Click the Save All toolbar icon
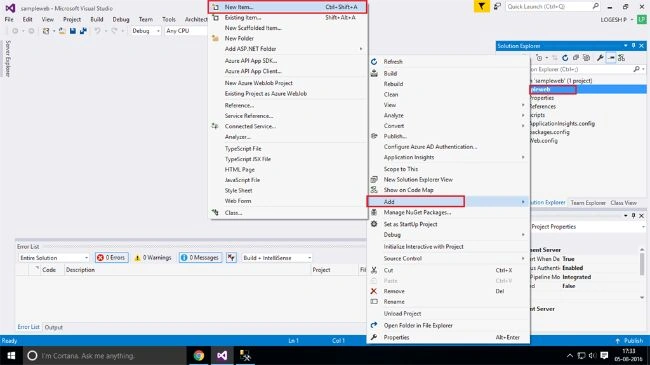Image resolution: width=650 pixels, height=365 pixels. coord(83,31)
